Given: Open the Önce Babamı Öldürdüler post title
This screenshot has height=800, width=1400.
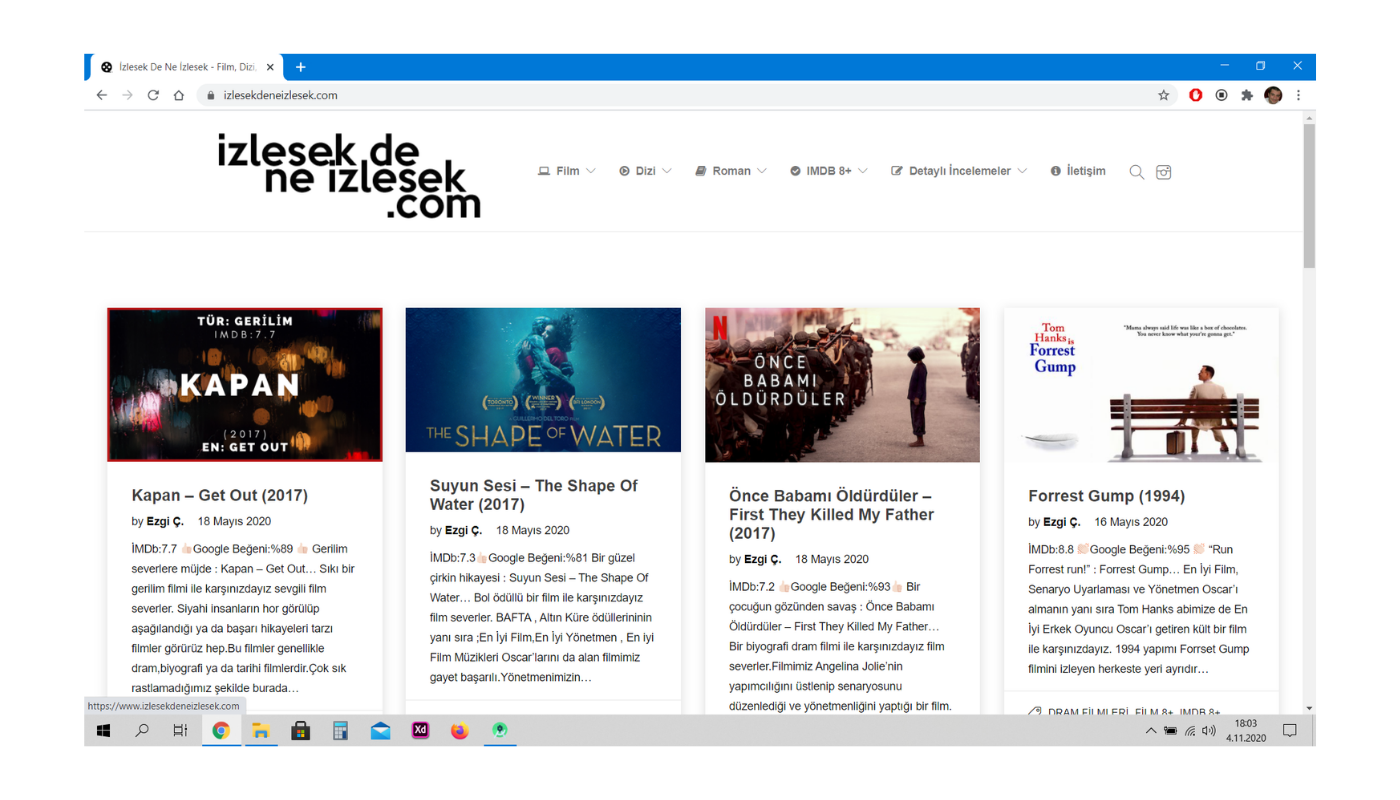Looking at the screenshot, I should [x=831, y=514].
